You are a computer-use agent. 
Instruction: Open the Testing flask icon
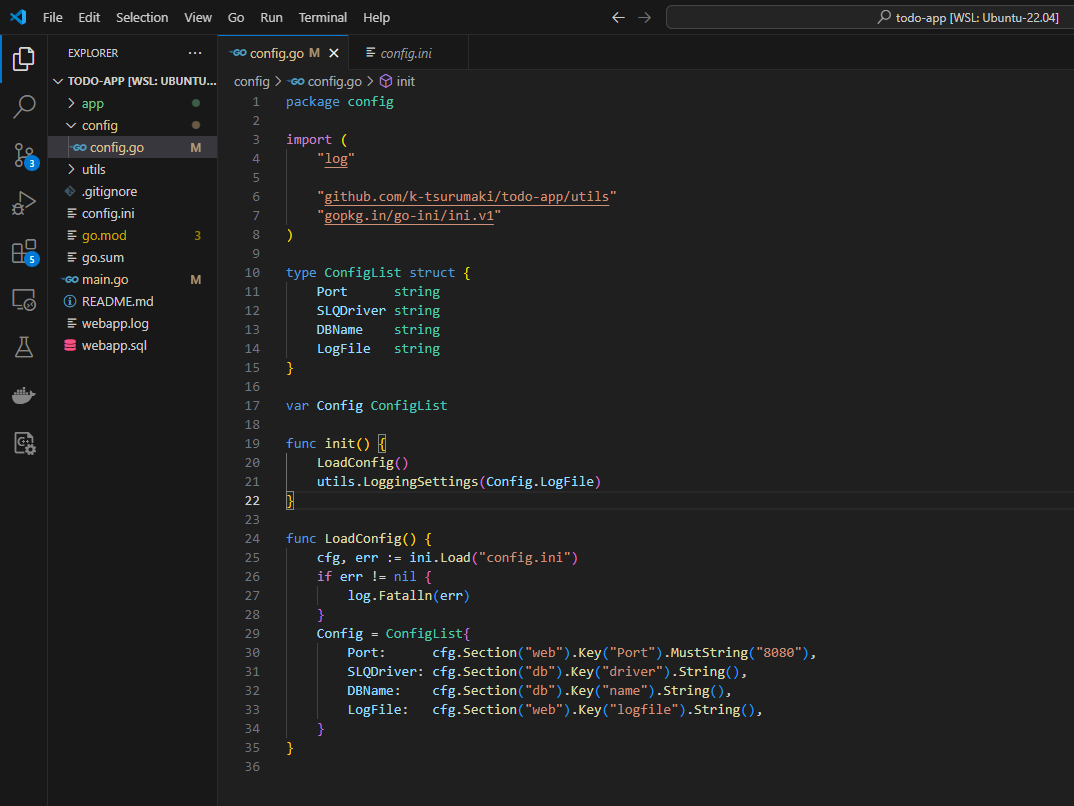tap(24, 347)
